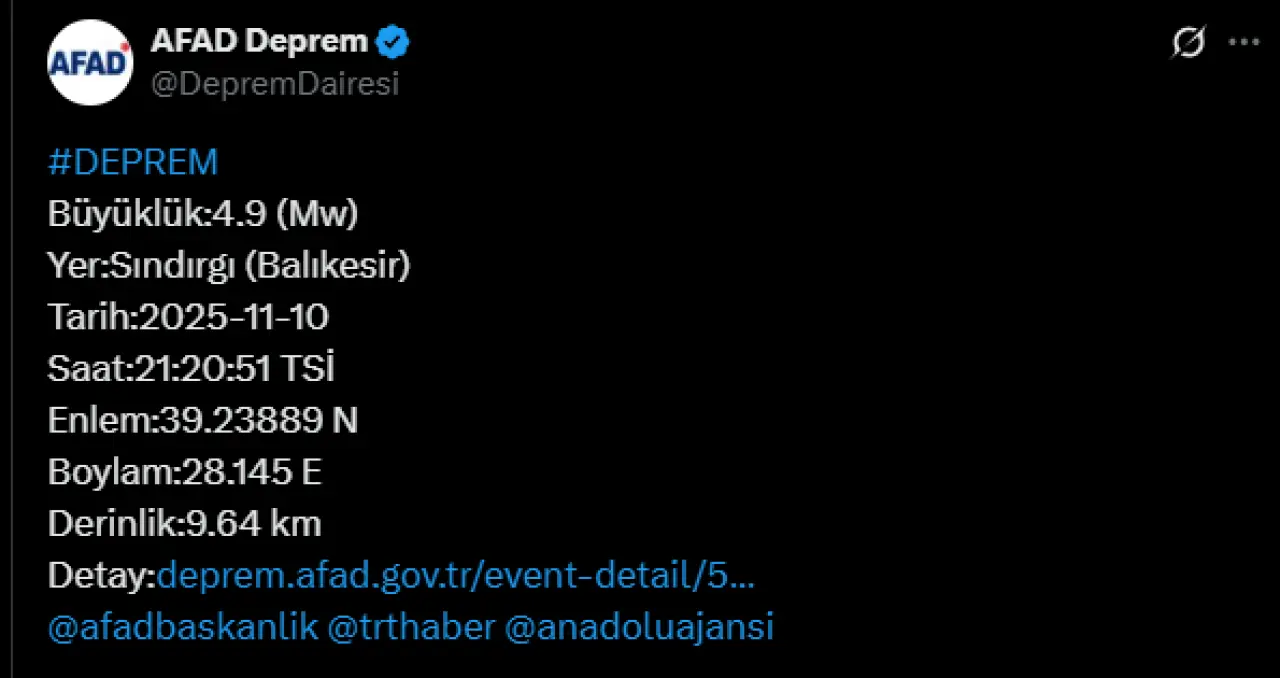Click the @DepremDairesi handle

coord(274,85)
